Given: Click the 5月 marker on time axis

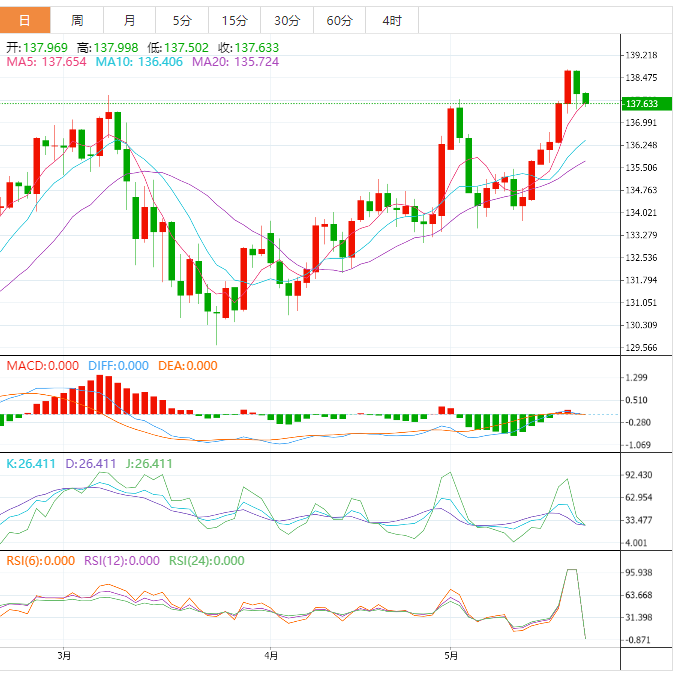Looking at the screenshot, I should point(451,656).
